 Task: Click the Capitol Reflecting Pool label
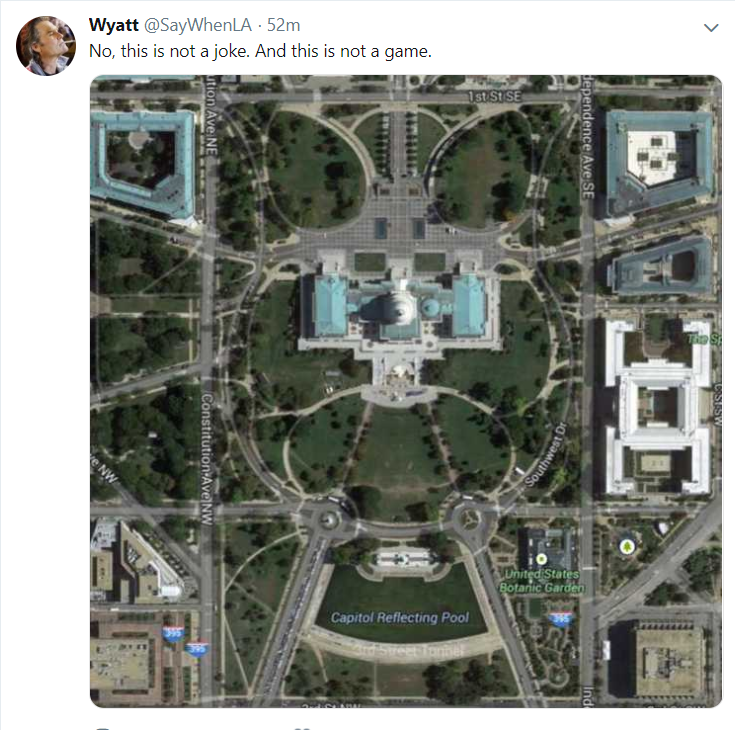pos(399,618)
